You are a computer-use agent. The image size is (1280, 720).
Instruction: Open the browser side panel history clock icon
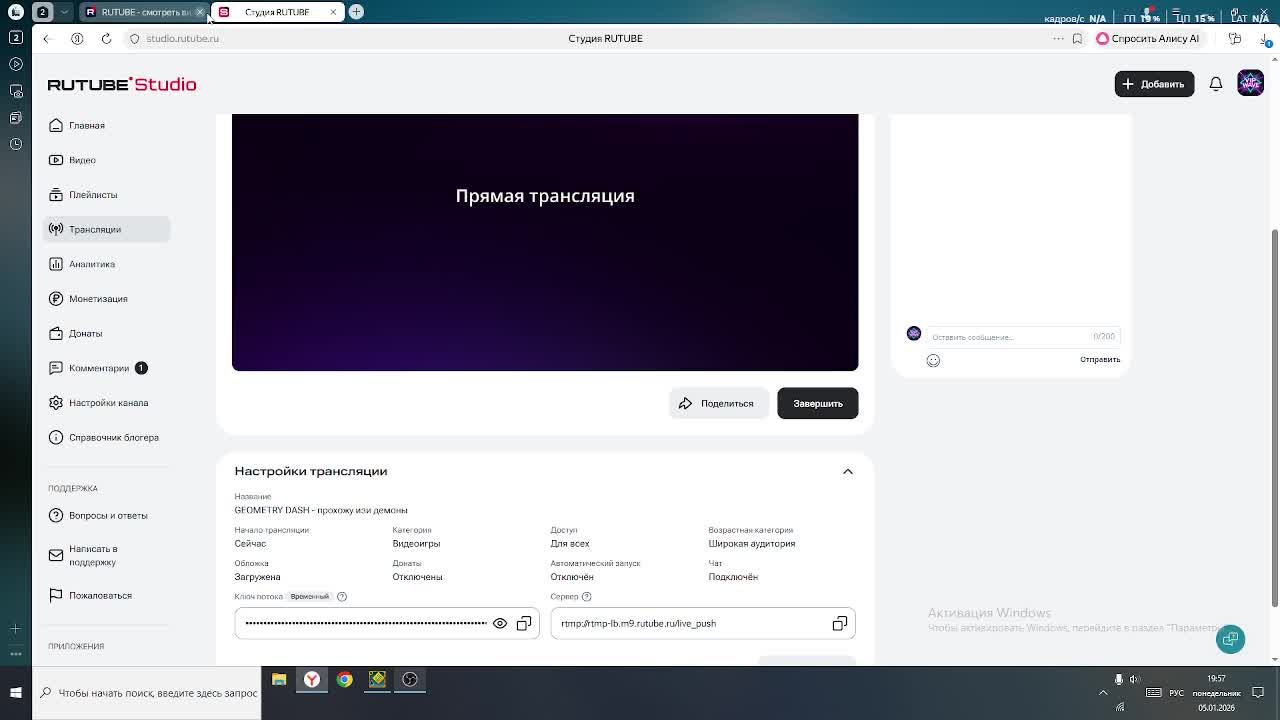pos(16,144)
